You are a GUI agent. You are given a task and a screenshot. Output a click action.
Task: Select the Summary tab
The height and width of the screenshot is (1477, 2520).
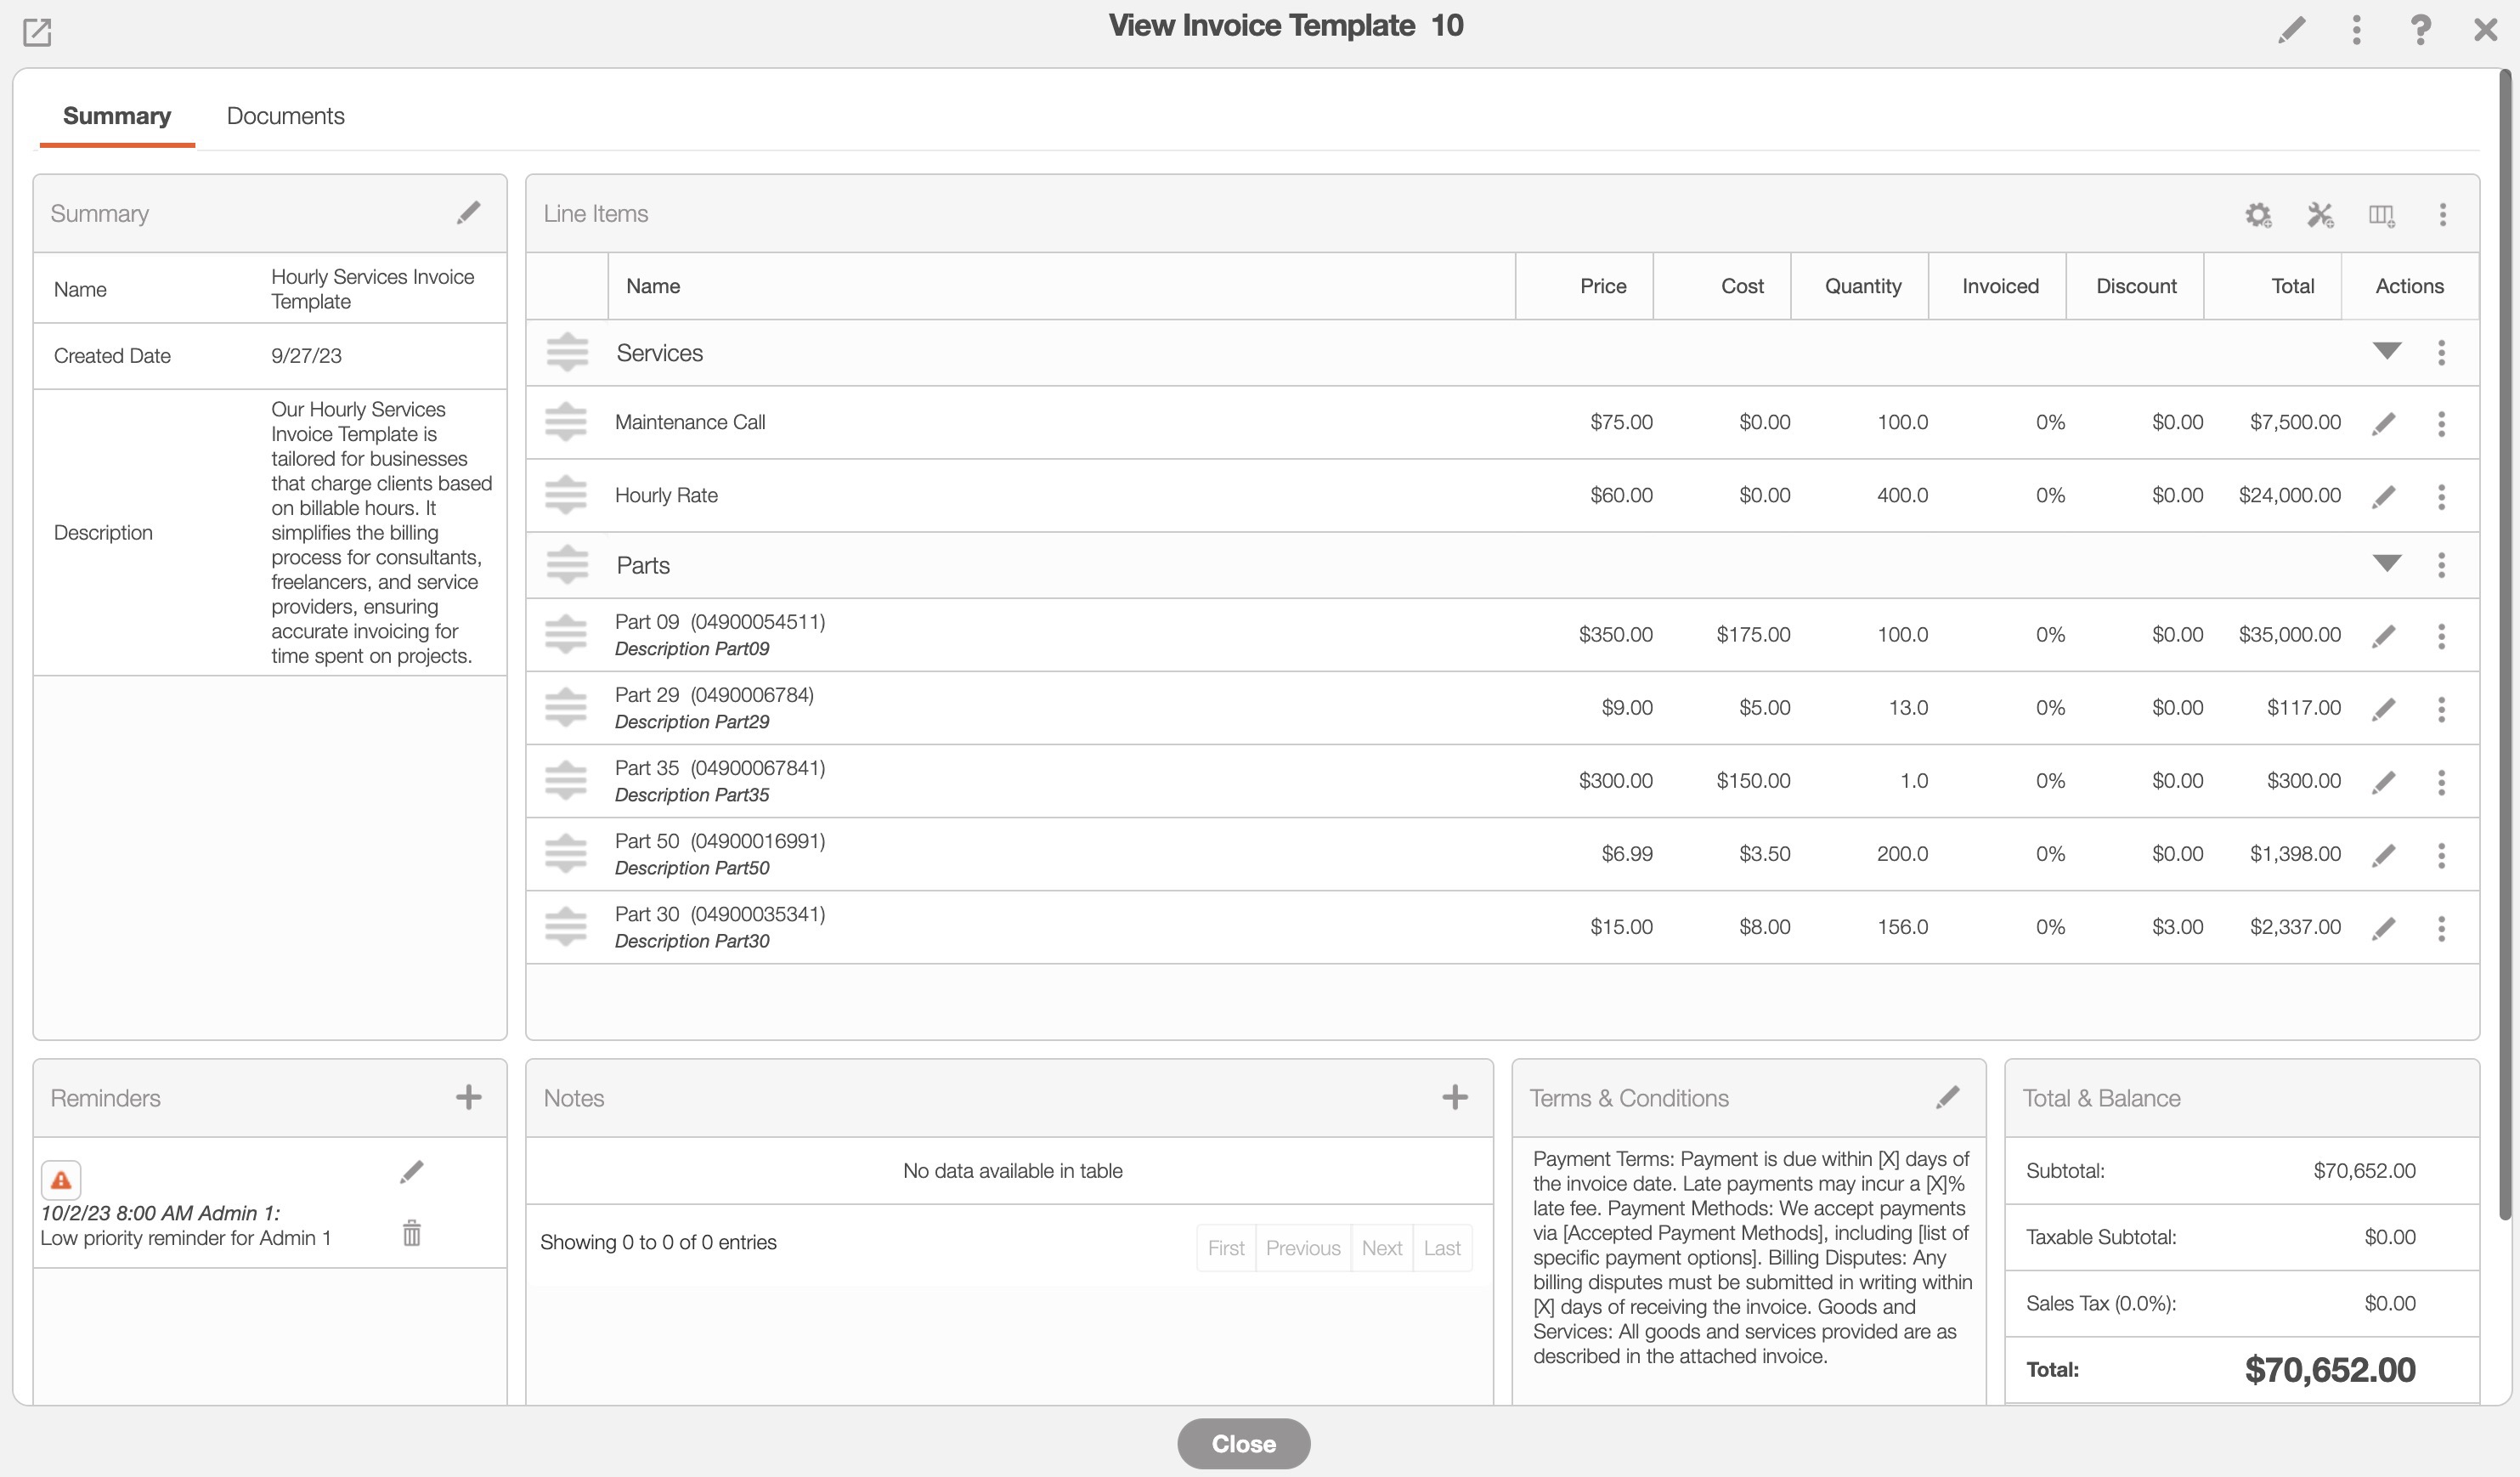(x=117, y=116)
